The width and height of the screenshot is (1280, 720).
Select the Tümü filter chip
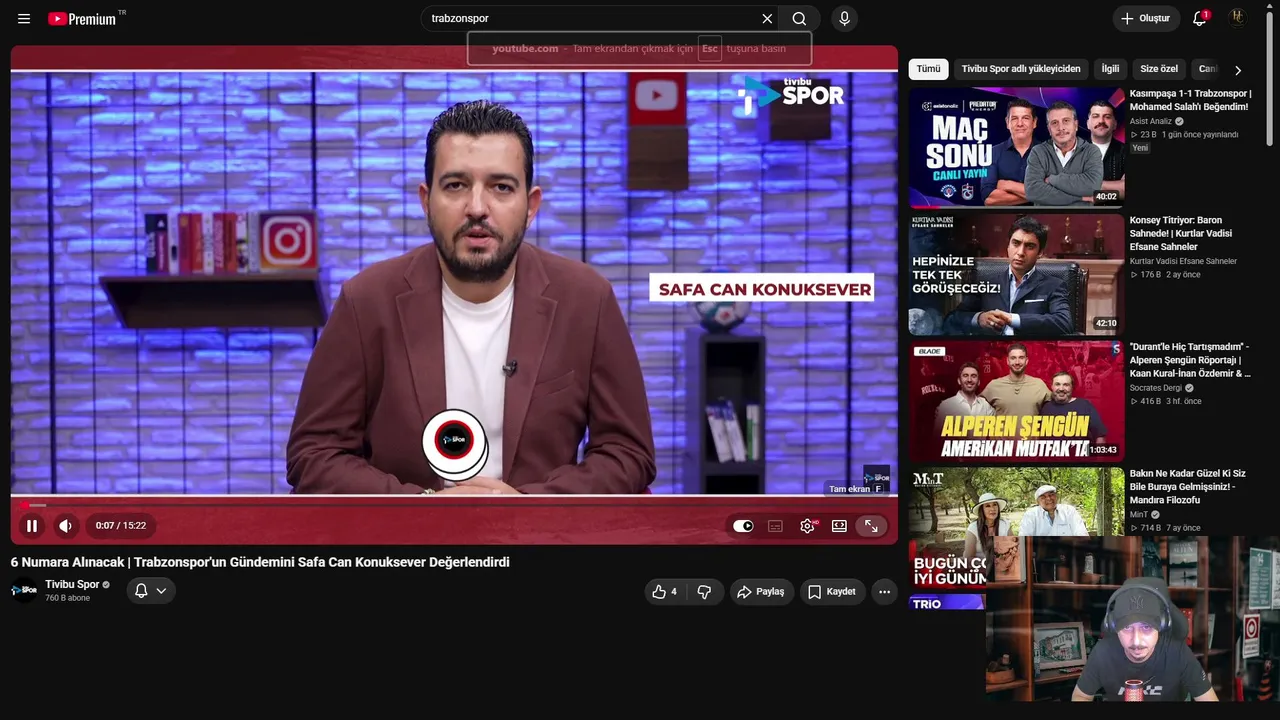pos(929,69)
